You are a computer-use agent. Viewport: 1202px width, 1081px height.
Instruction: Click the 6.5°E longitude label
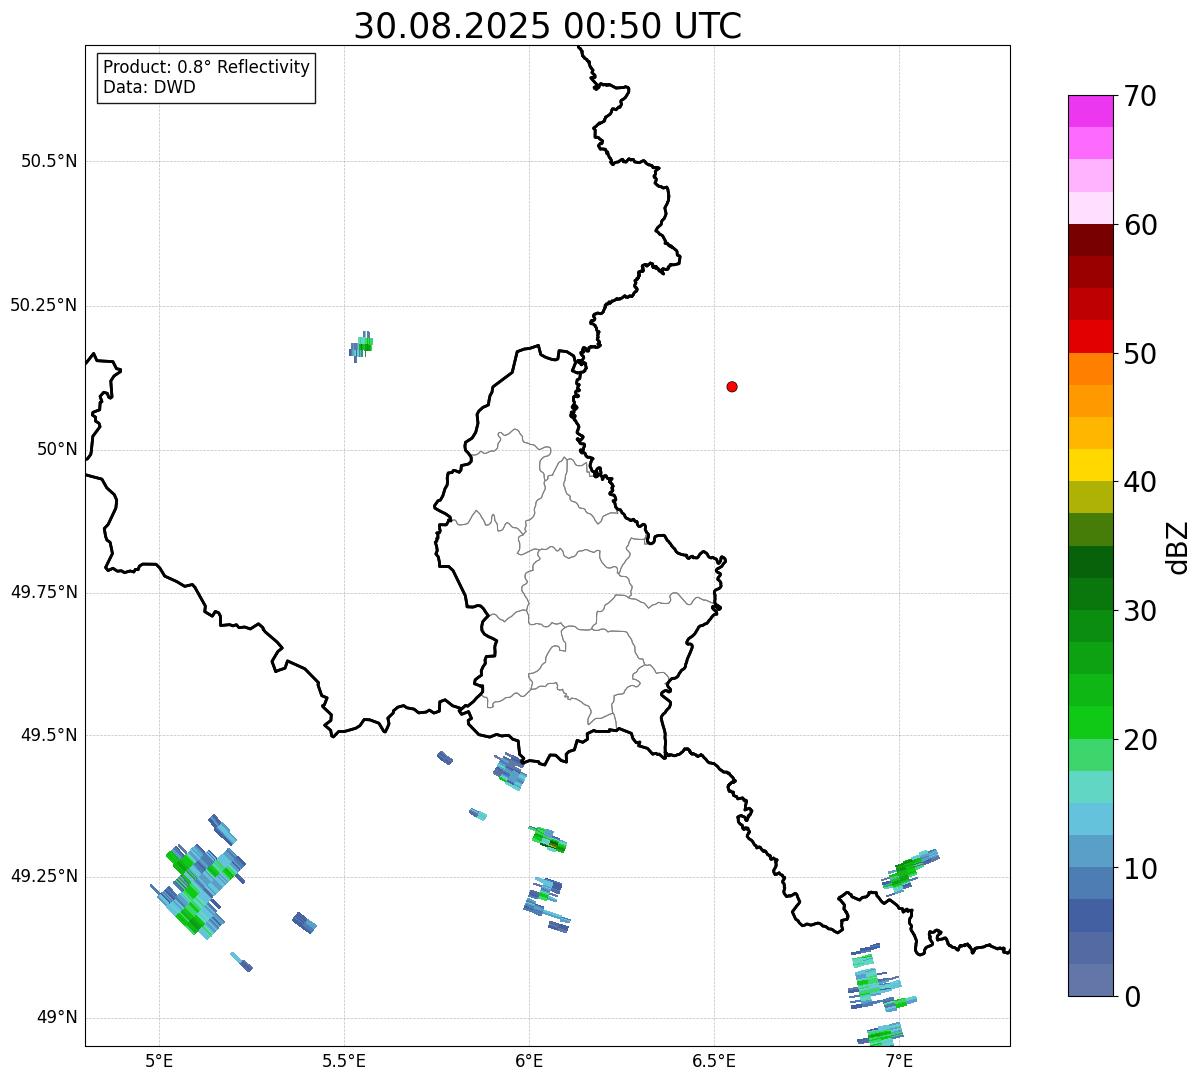tap(714, 1061)
